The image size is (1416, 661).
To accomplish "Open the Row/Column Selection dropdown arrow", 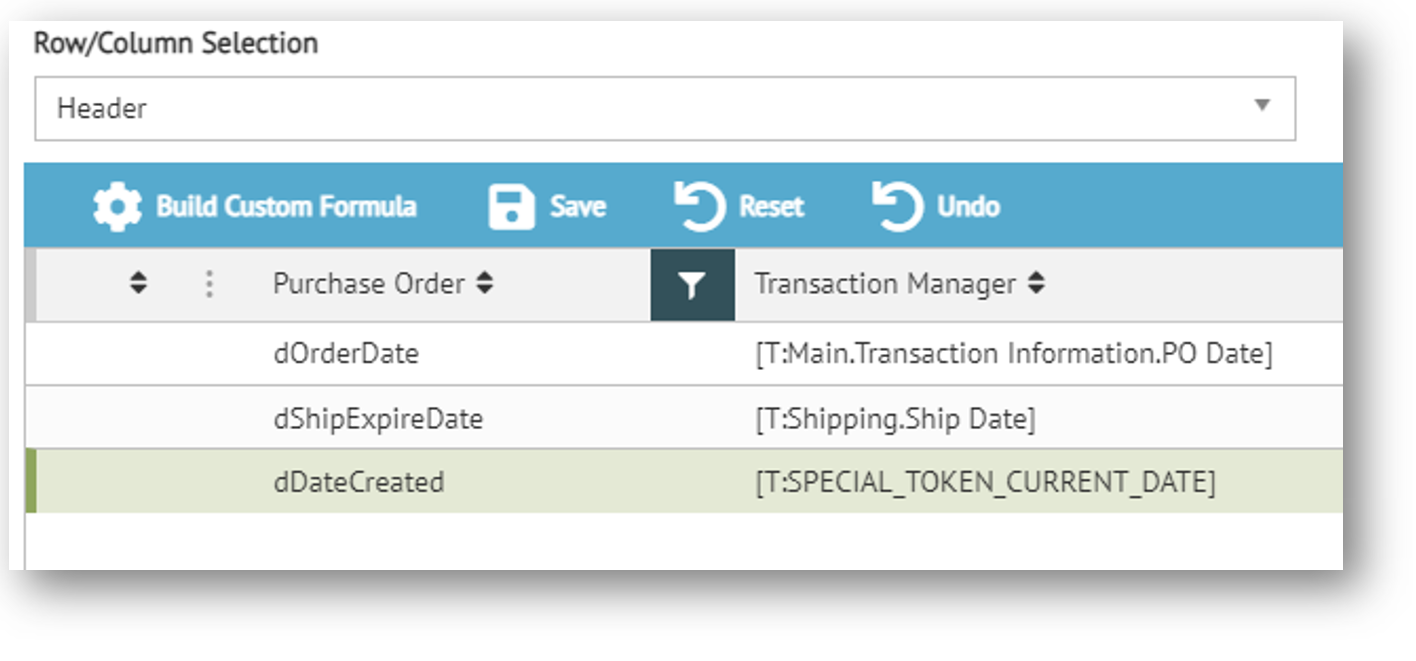I will tap(1262, 106).
